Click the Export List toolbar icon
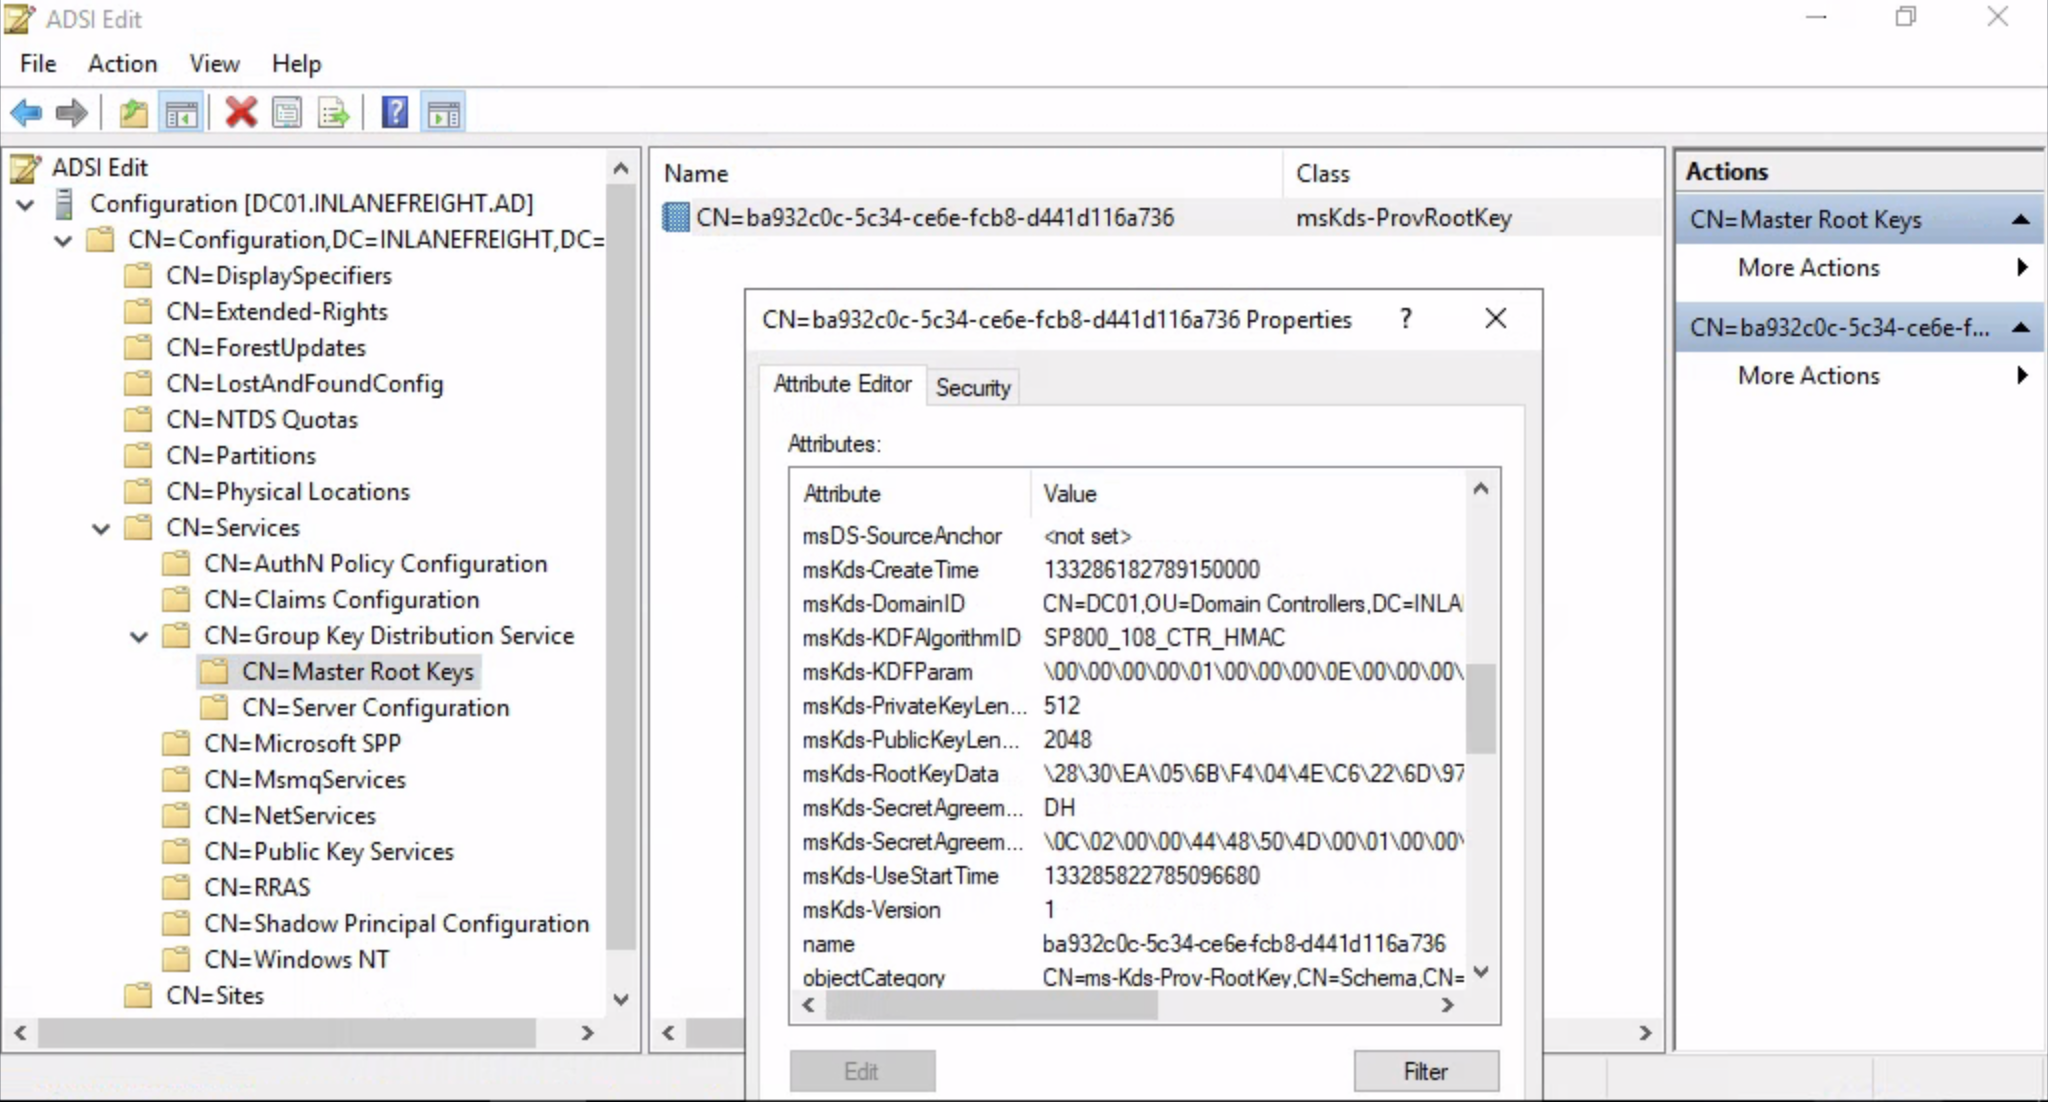2048x1102 pixels. coord(333,113)
